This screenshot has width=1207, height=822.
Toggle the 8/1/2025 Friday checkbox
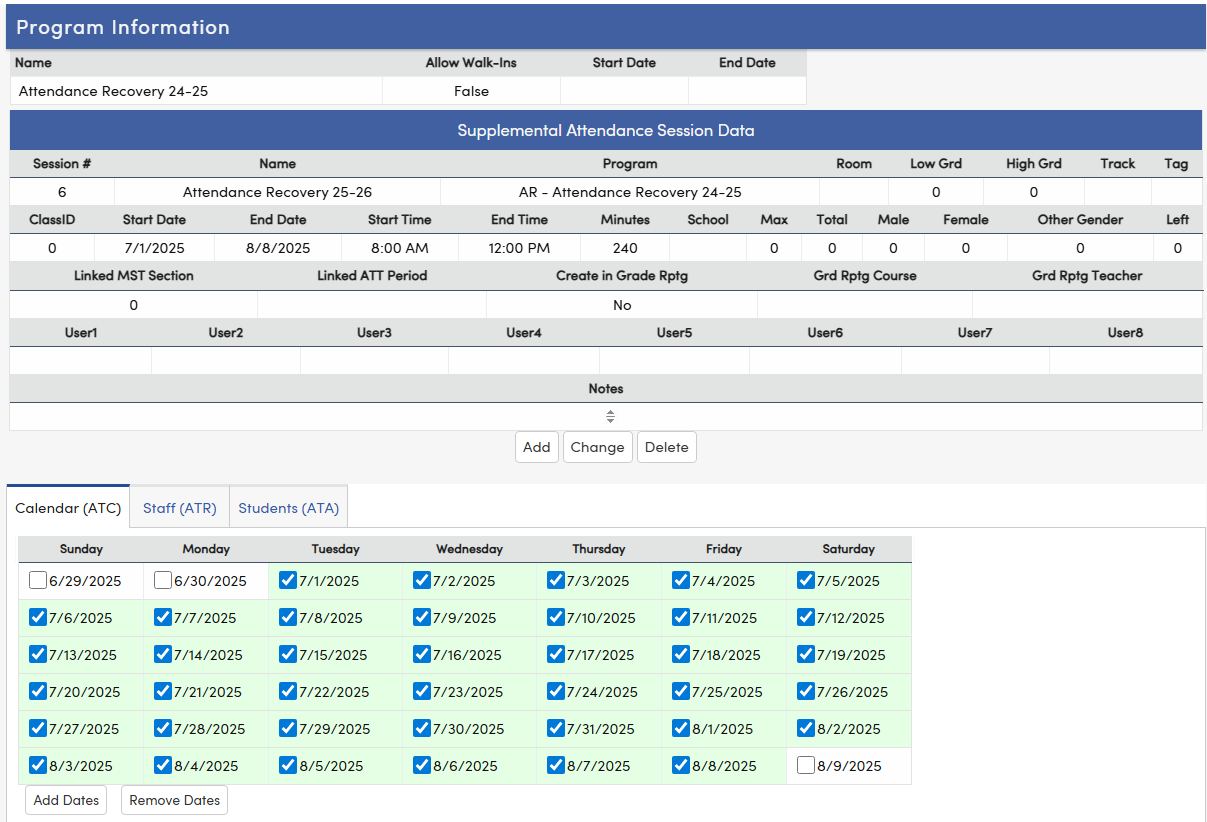tap(681, 728)
